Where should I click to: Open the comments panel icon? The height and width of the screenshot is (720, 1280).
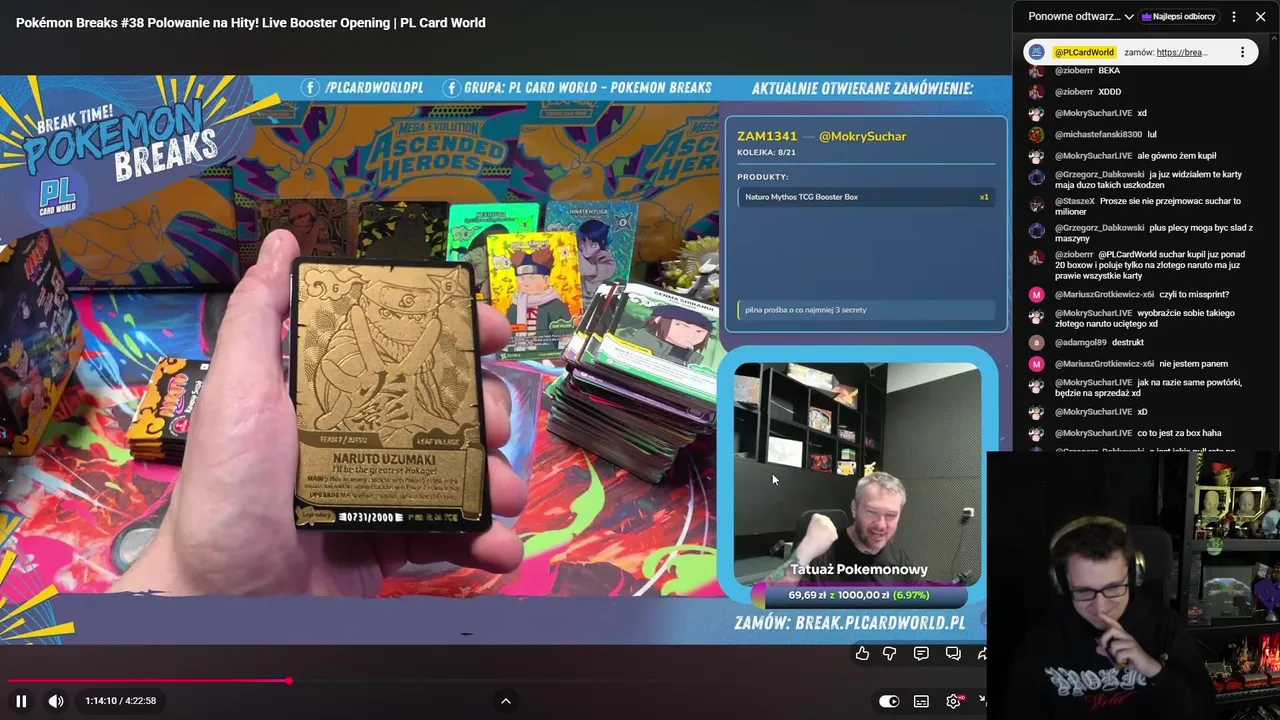pyautogui.click(x=921, y=653)
